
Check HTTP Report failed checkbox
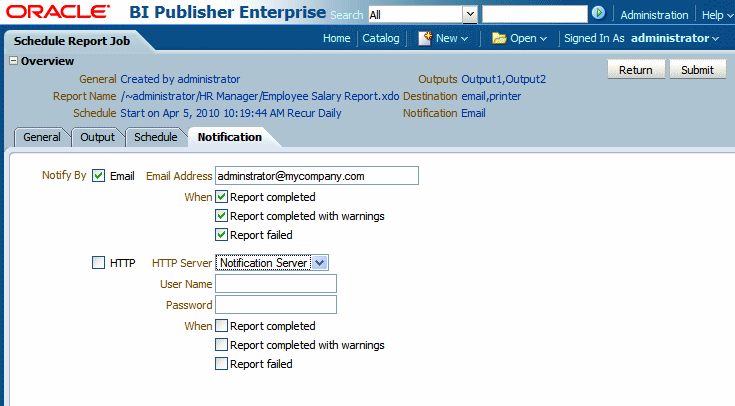pos(221,363)
